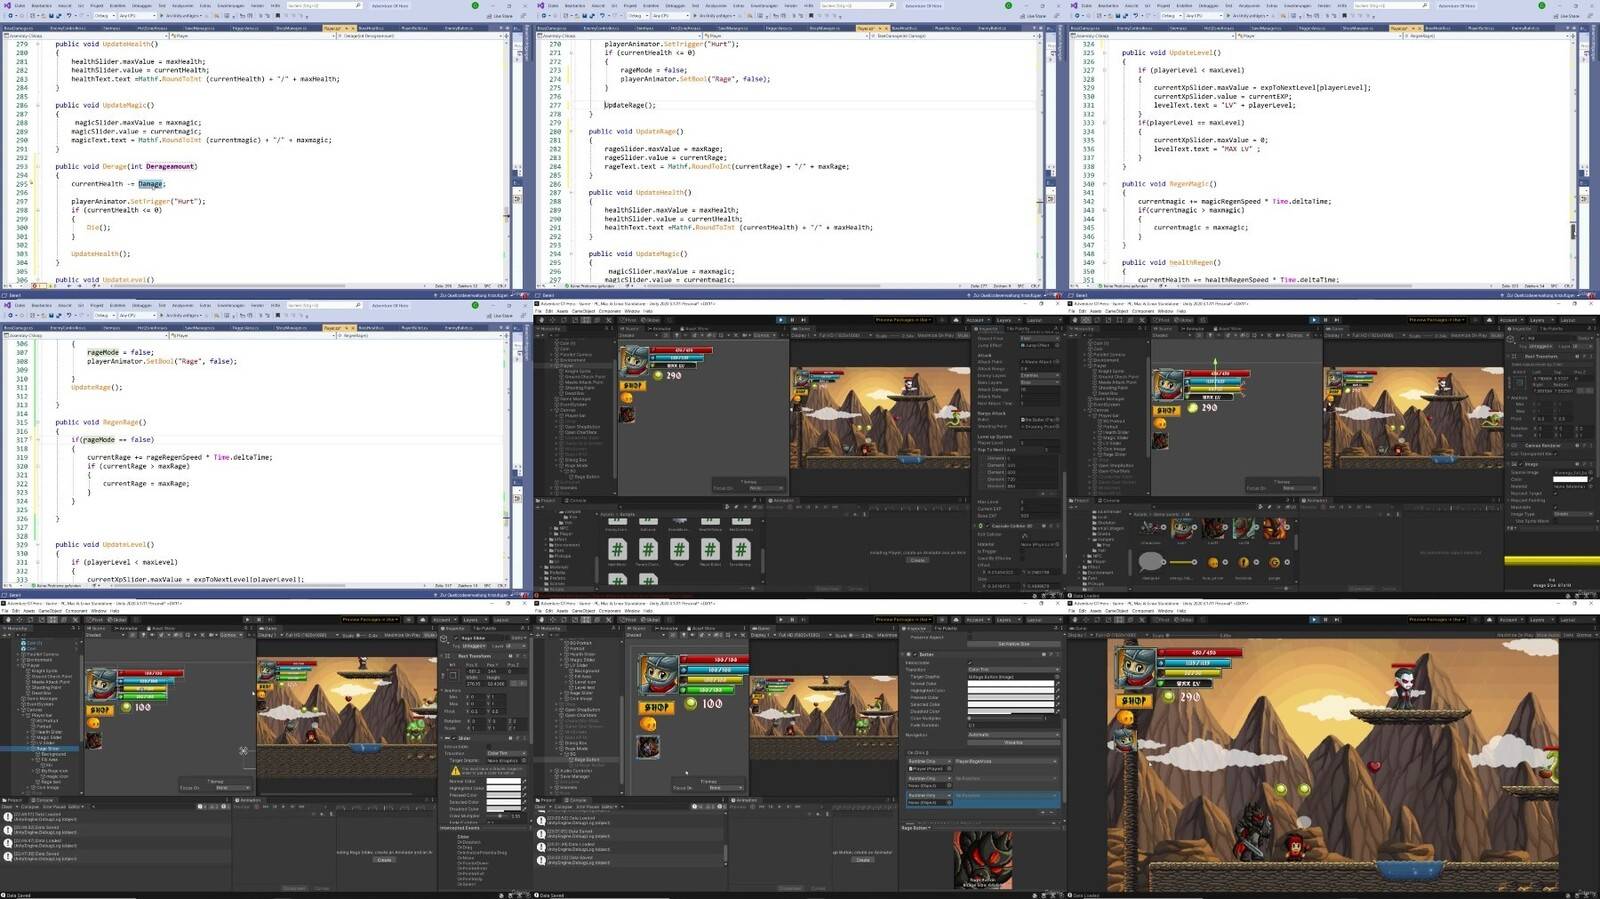Open Window menu in script assets Unity window
The width and height of the screenshot is (1600, 899).
[632, 311]
